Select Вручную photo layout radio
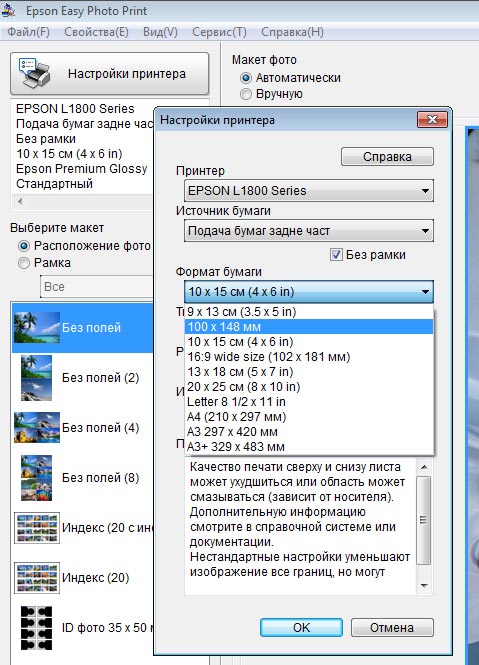The image size is (479, 665). 246,94
